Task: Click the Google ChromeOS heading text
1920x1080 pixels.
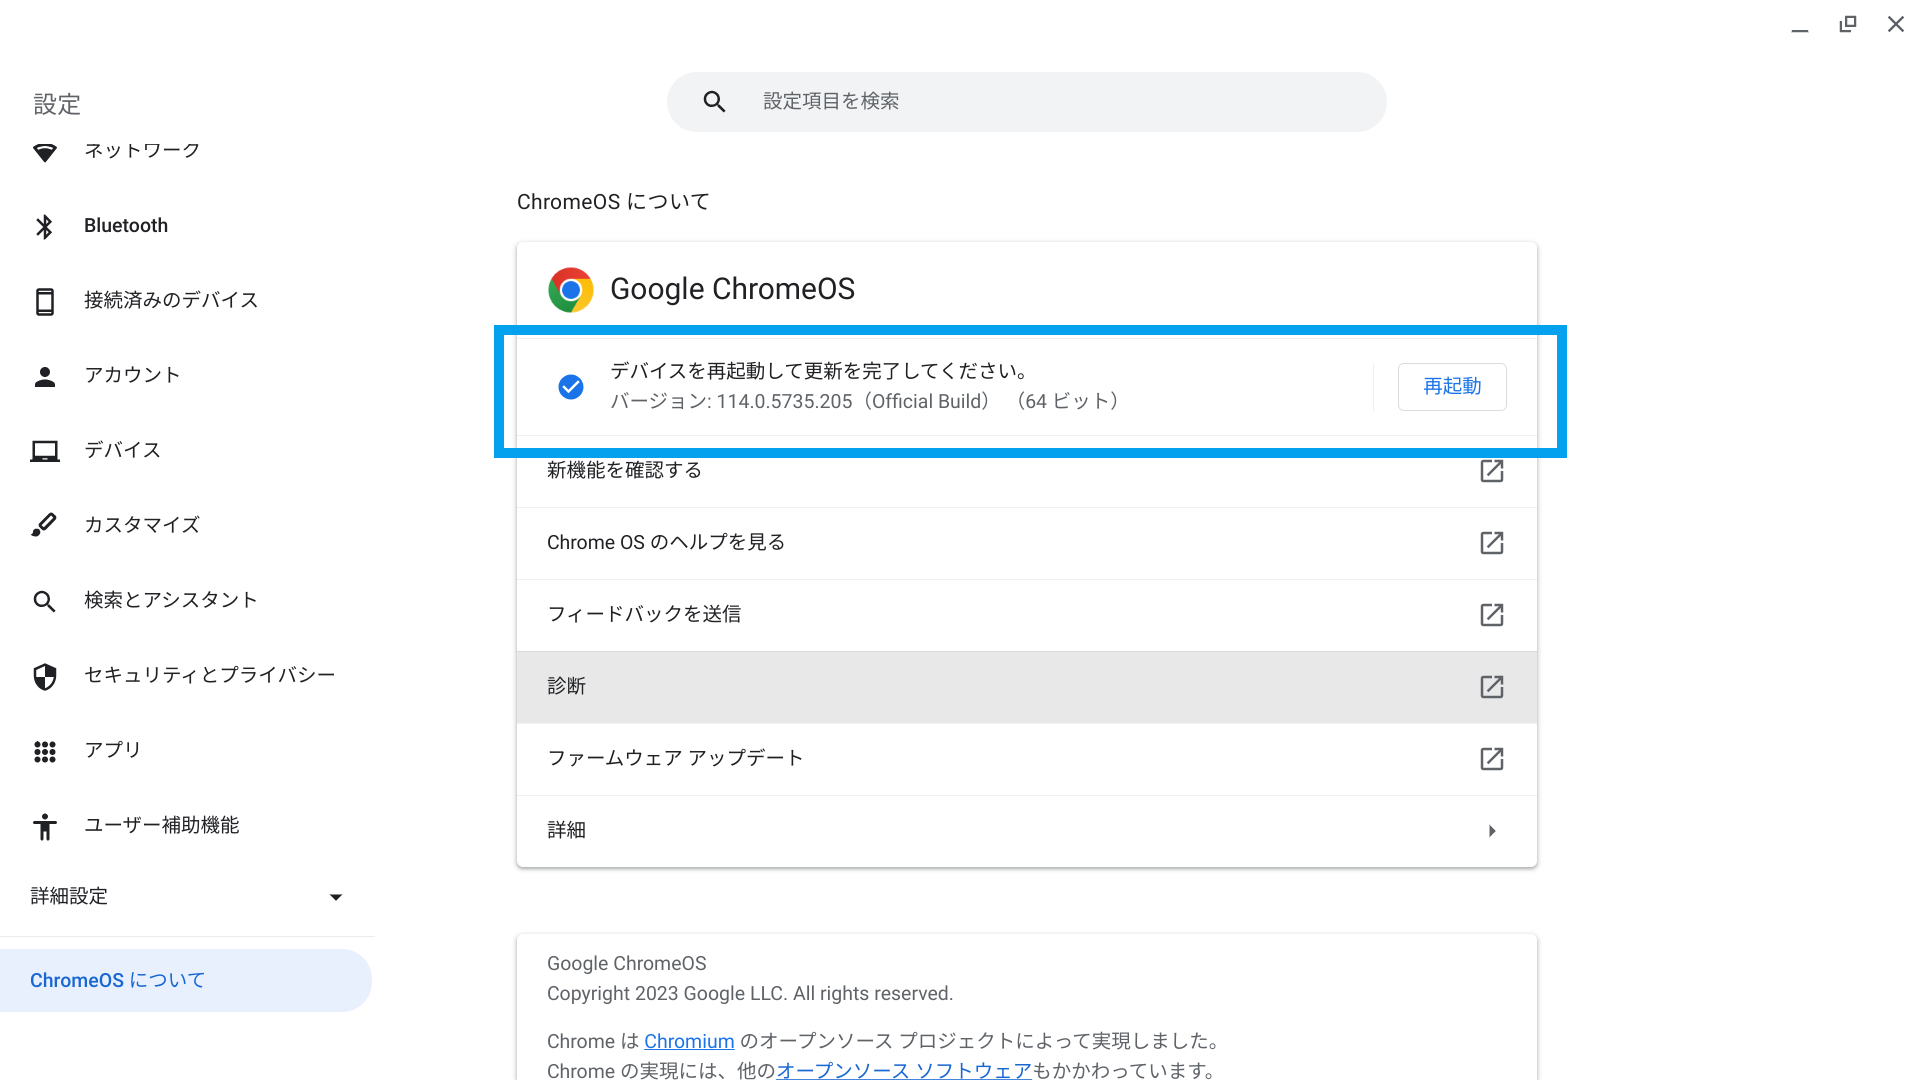Action: coord(732,290)
